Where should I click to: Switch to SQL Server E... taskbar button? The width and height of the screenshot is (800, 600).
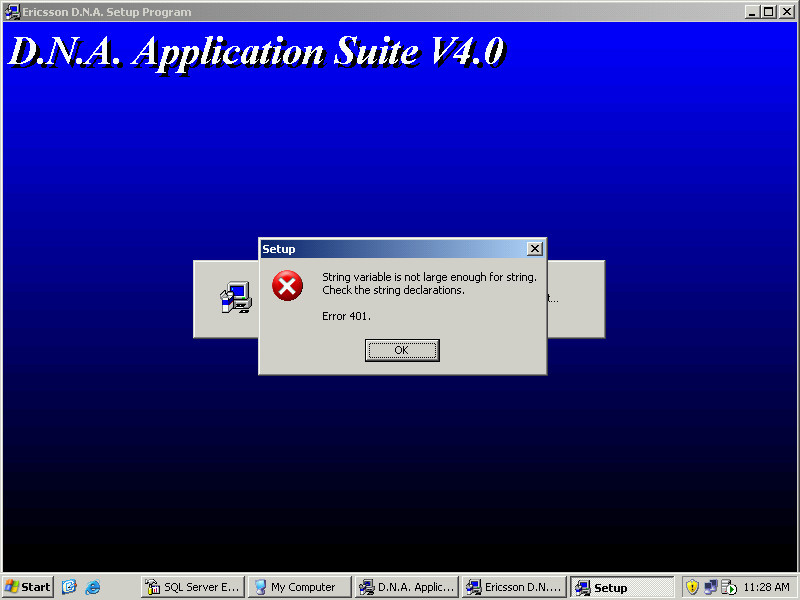(193, 587)
